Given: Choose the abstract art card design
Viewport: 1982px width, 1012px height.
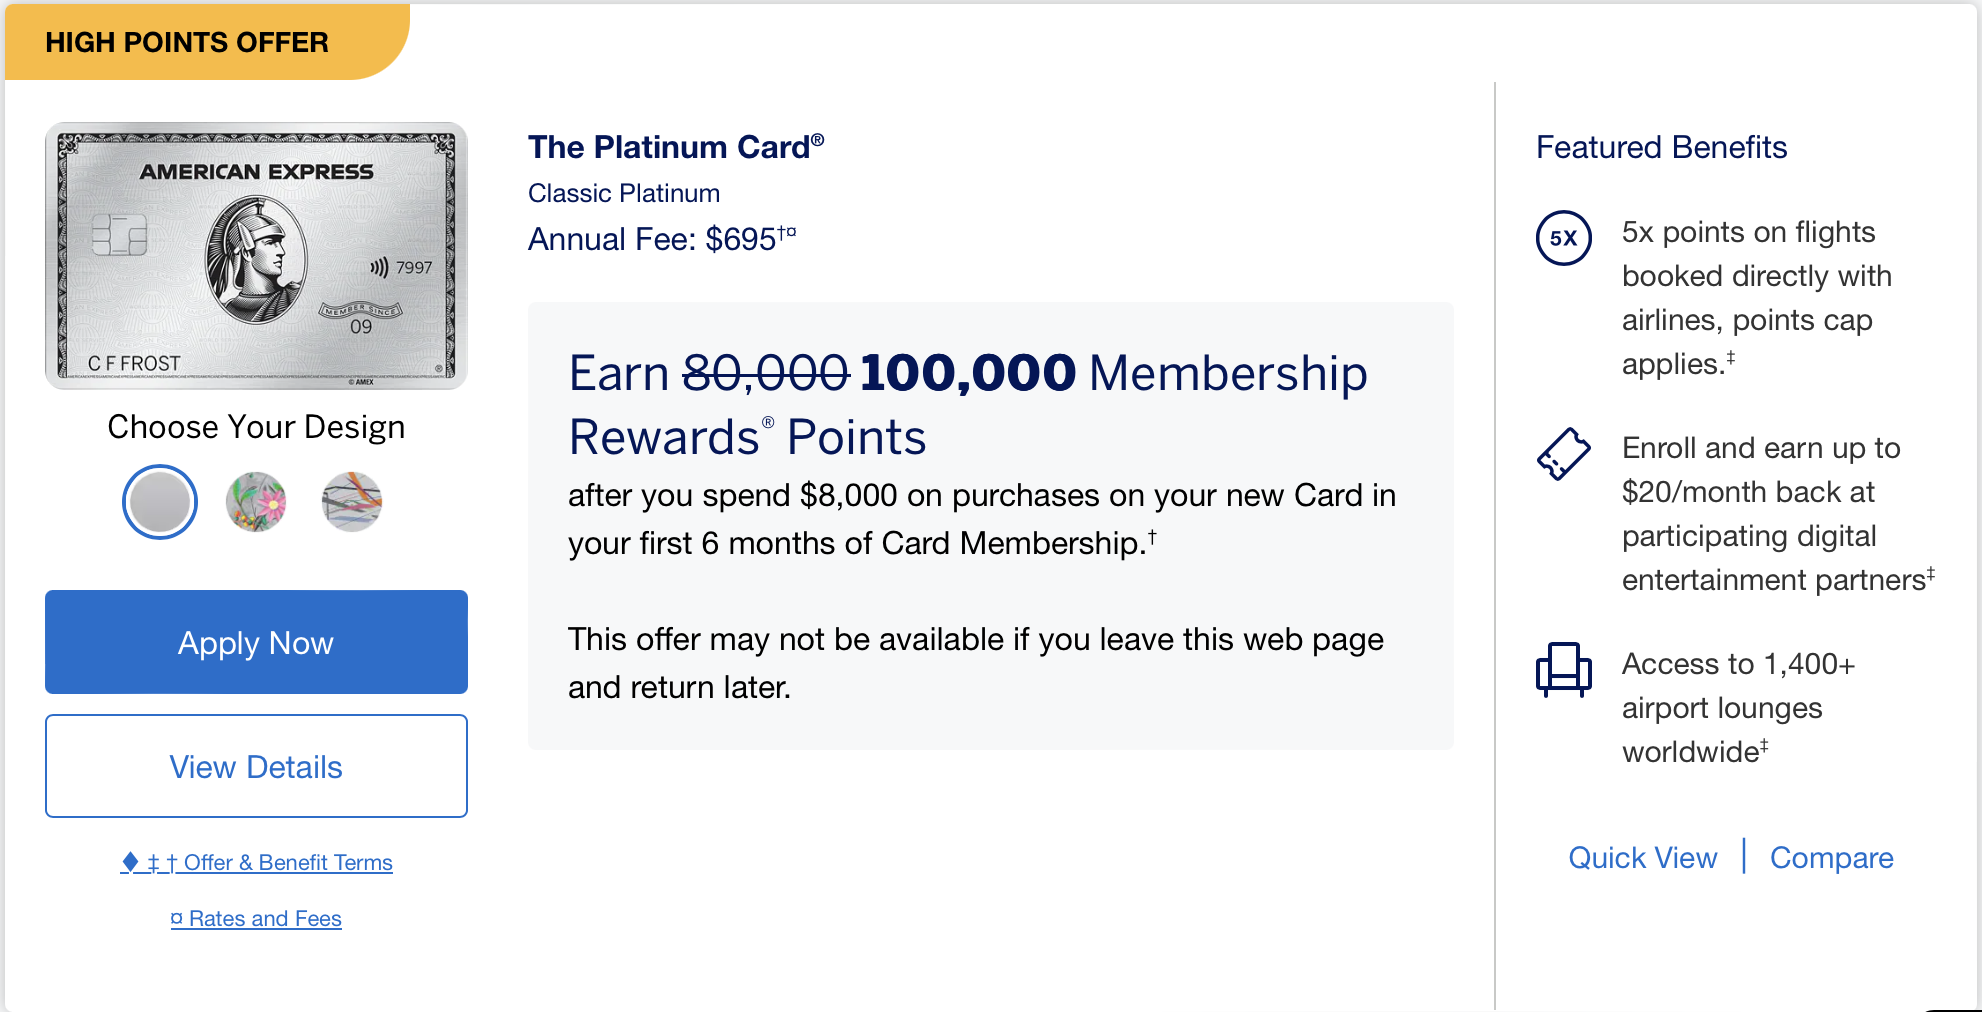Looking at the screenshot, I should click(352, 502).
